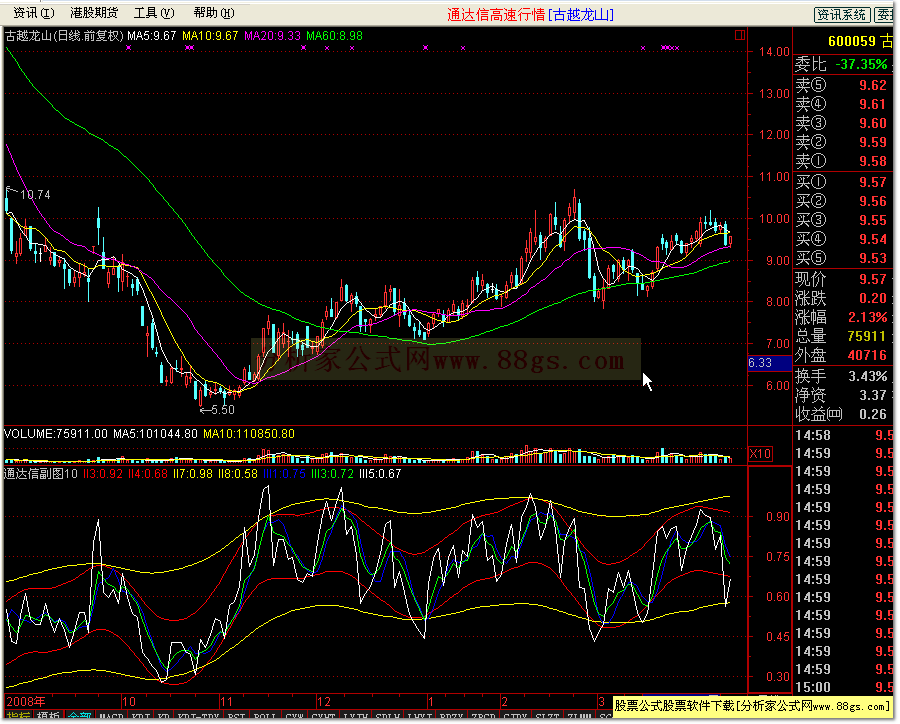The height and width of the screenshot is (724, 900).
Task: Click the 卖① 9.58 ask row
Action: 841,161
